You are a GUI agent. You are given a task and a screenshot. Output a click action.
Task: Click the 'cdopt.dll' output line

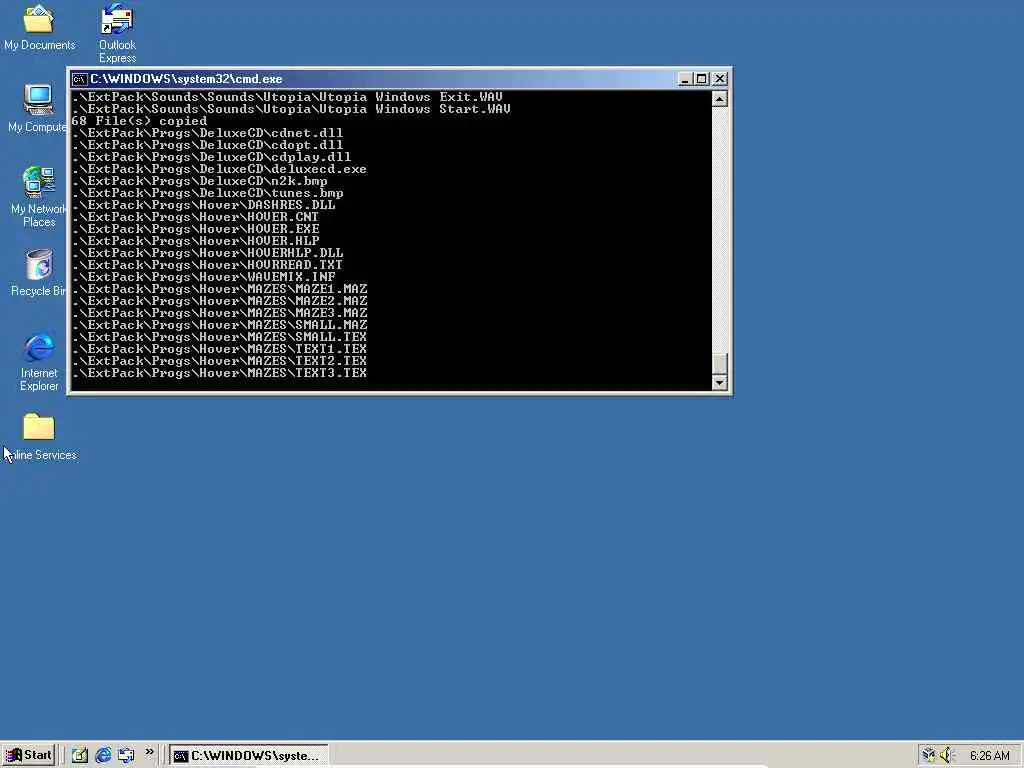207,145
